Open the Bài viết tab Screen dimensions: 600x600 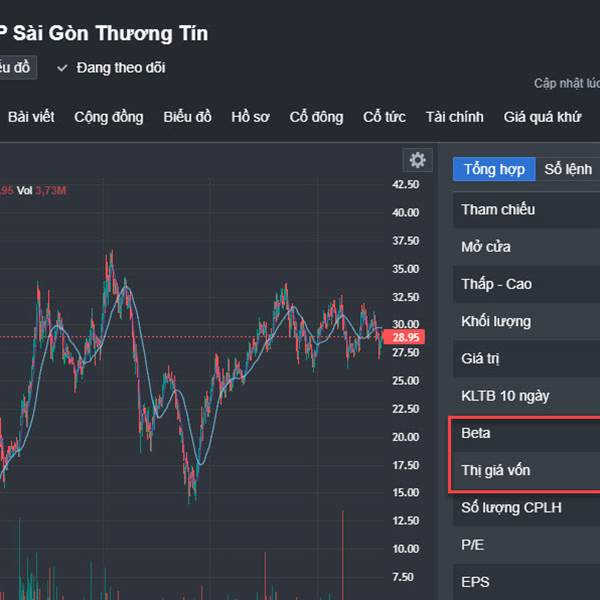(x=31, y=117)
